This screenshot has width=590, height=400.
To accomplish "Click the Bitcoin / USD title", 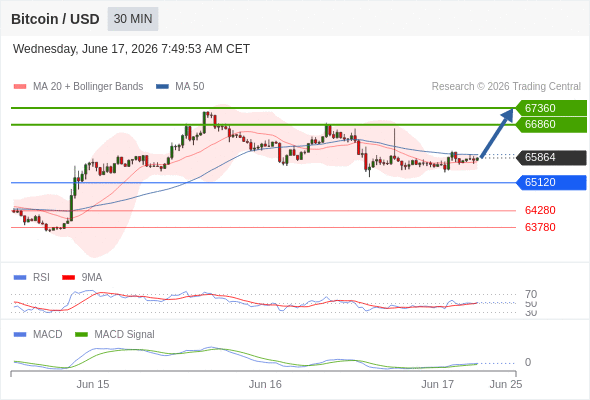I will click(55, 19).
